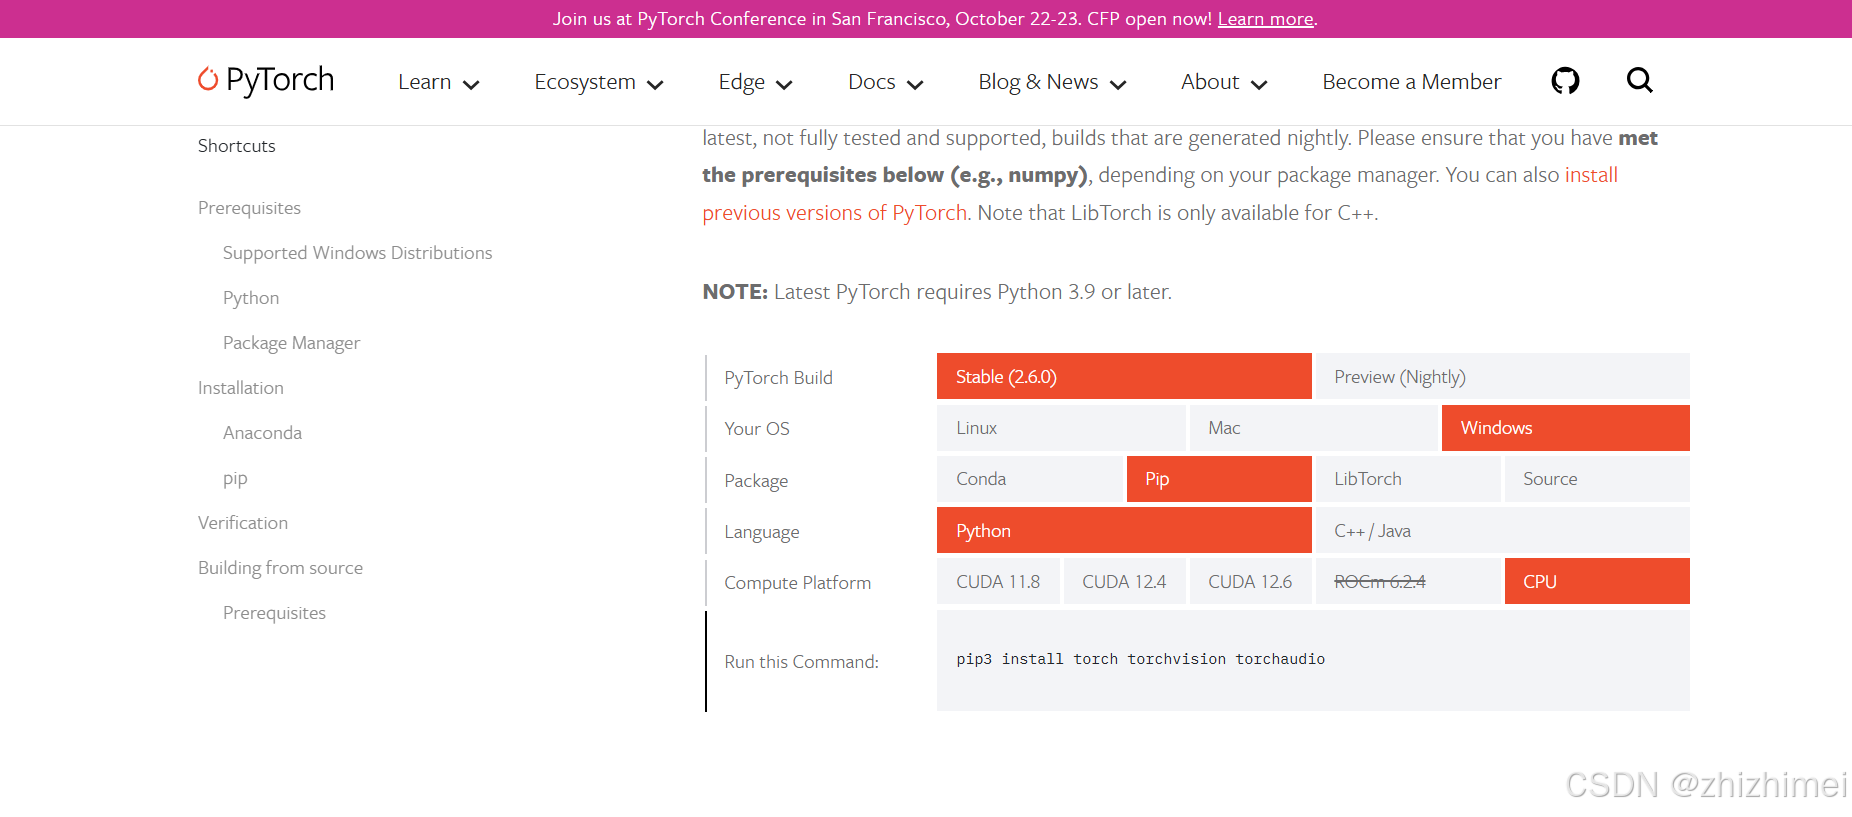Select Stable (2.6.0) build

tap(1124, 376)
